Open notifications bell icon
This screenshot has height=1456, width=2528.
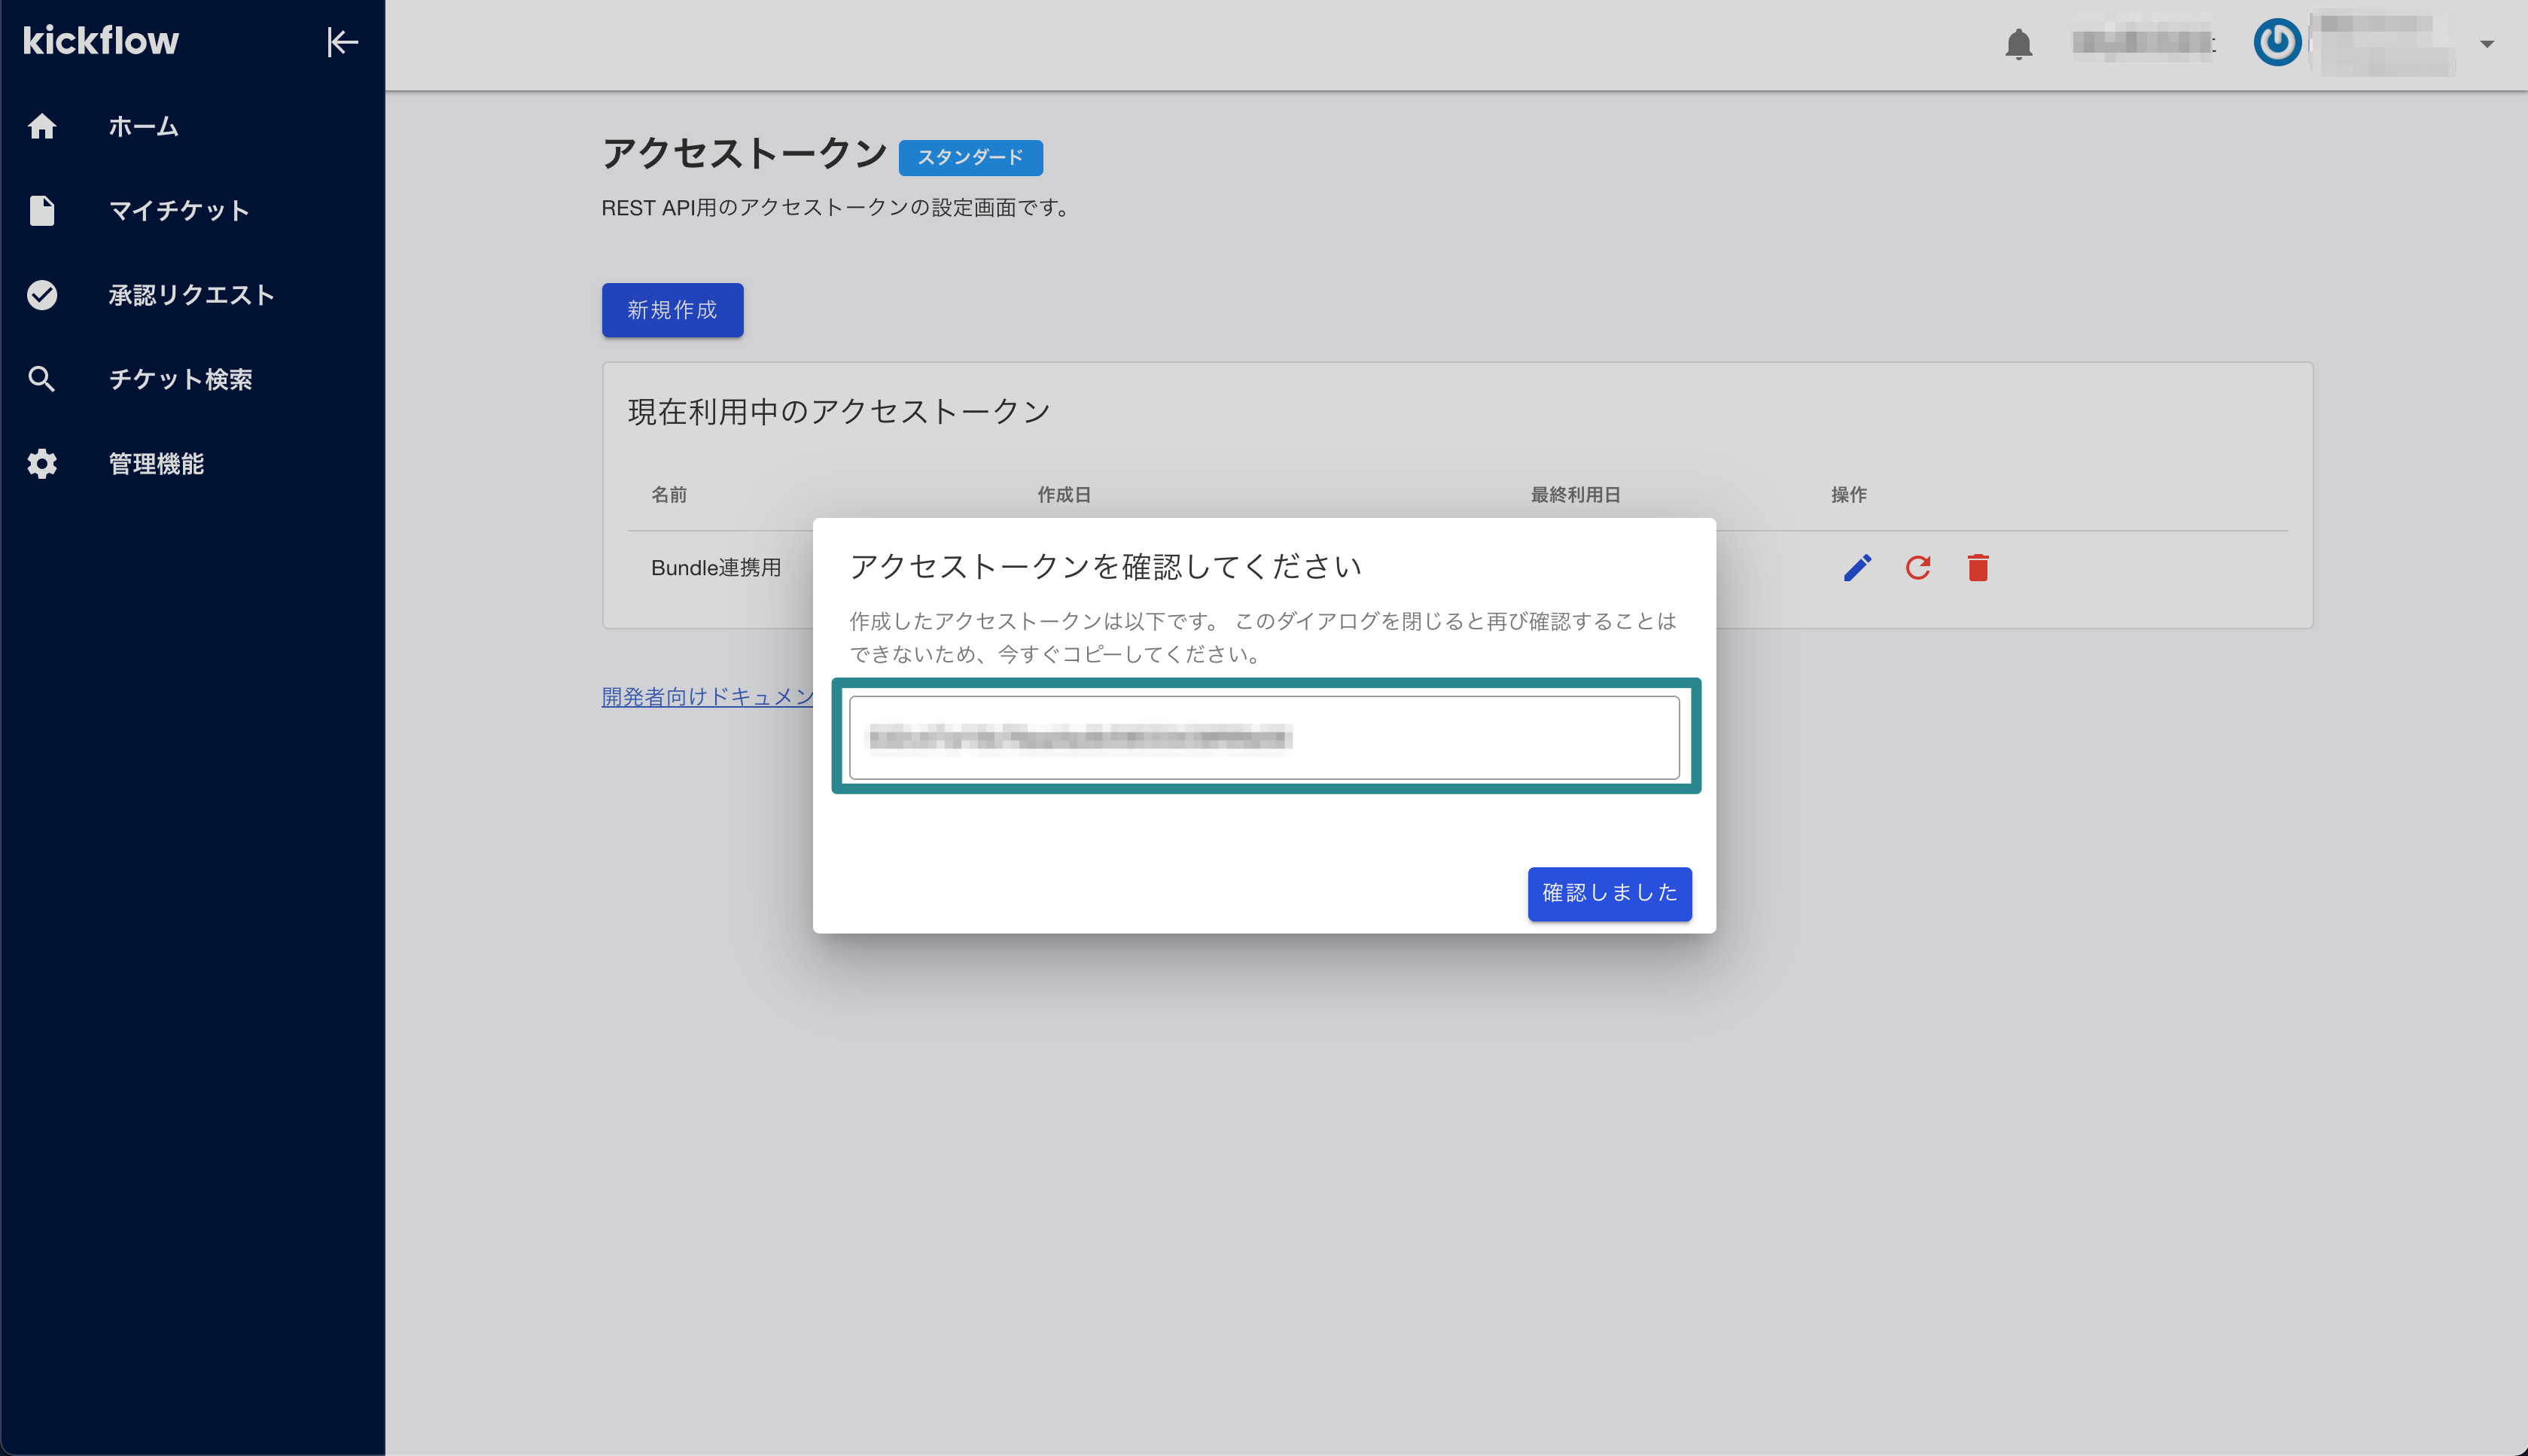tap(2018, 44)
